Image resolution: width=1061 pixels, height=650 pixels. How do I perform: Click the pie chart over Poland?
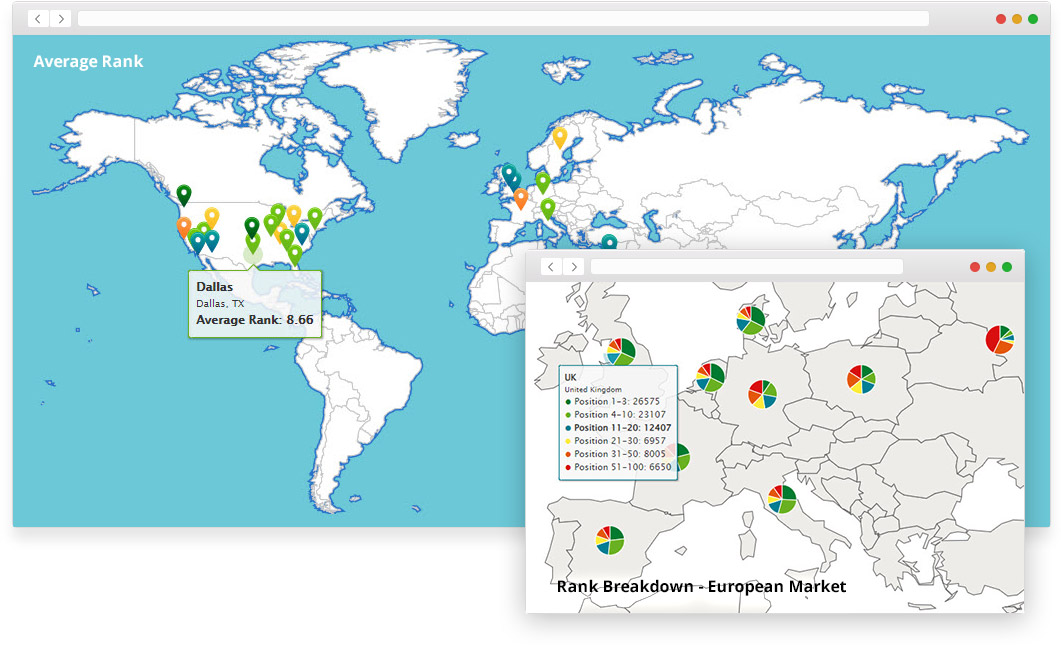pyautogui.click(x=861, y=379)
